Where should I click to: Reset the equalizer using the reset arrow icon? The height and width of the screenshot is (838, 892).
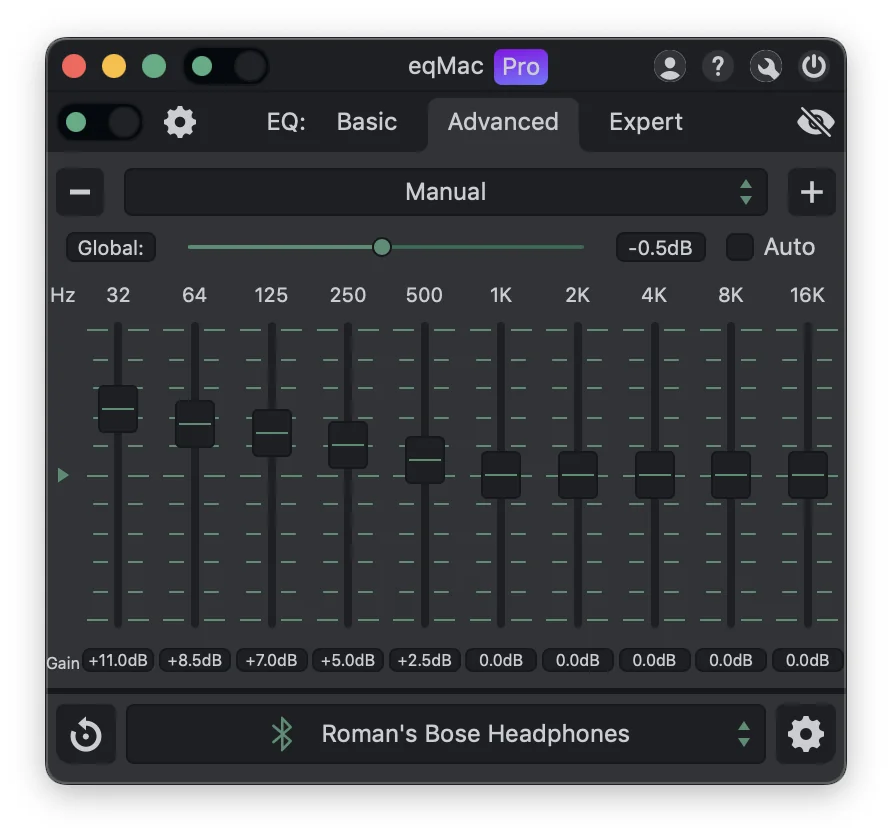coord(85,733)
